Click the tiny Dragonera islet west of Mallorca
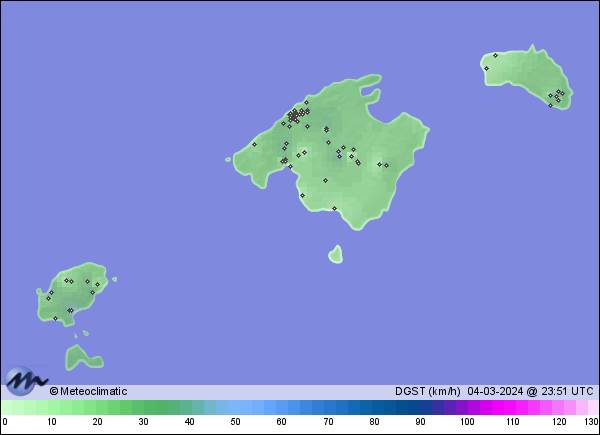The image size is (600, 435). tap(228, 160)
